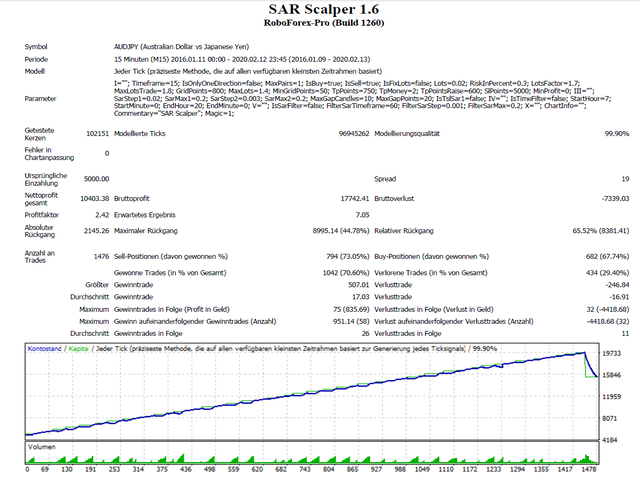640x480 pixels.
Task: Click tested candles value 102151
Action: click(98, 133)
